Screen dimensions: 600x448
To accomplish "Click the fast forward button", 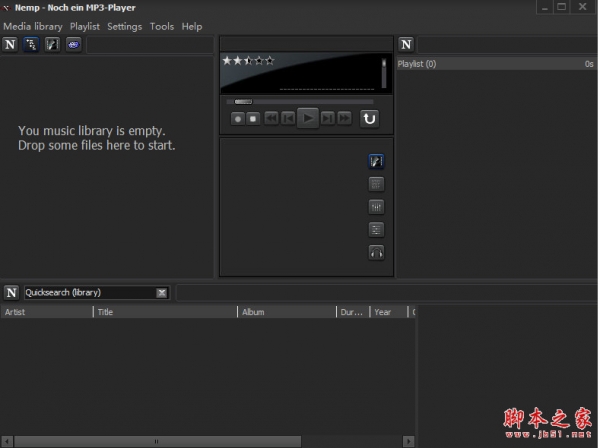I will pyautogui.click(x=344, y=118).
